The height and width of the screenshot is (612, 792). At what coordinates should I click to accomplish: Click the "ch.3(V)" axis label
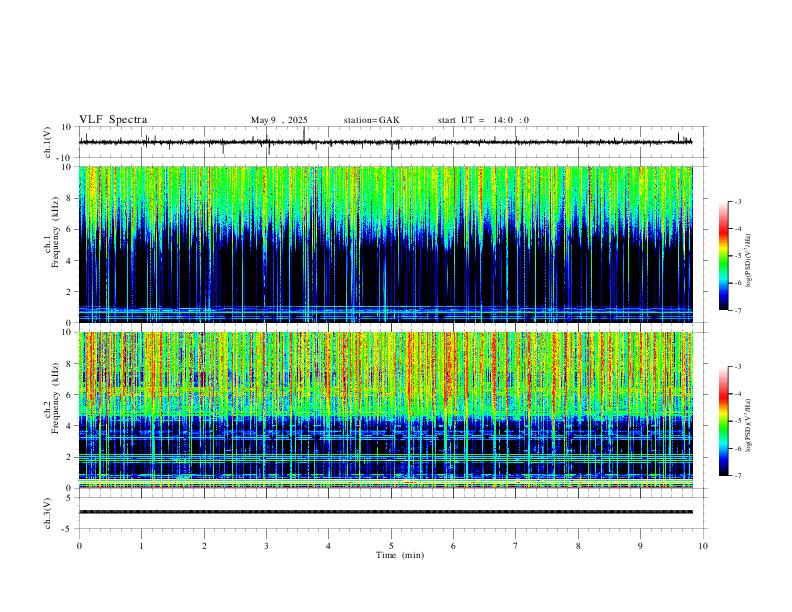pyautogui.click(x=48, y=513)
